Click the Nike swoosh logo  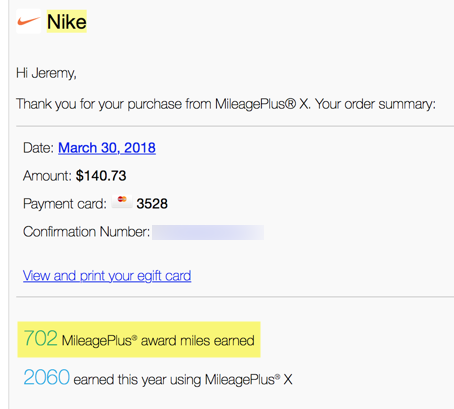[28, 22]
